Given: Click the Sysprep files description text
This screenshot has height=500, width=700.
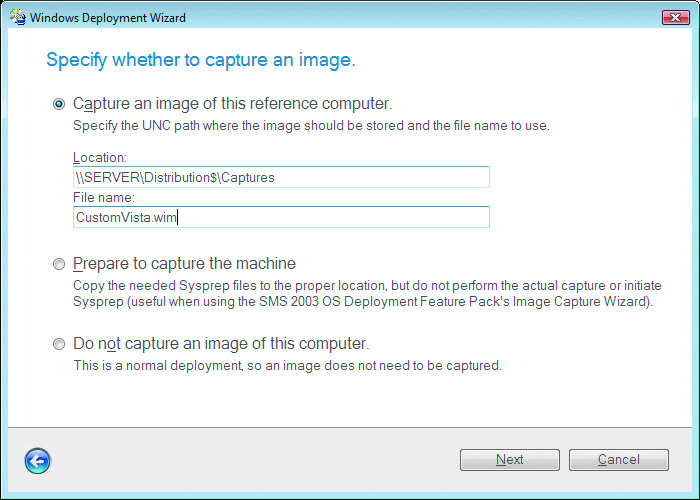Looking at the screenshot, I should point(367,293).
